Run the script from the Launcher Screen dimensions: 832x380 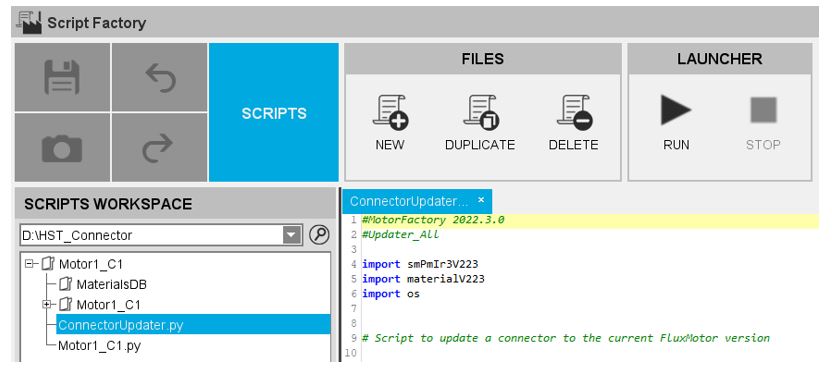point(676,123)
